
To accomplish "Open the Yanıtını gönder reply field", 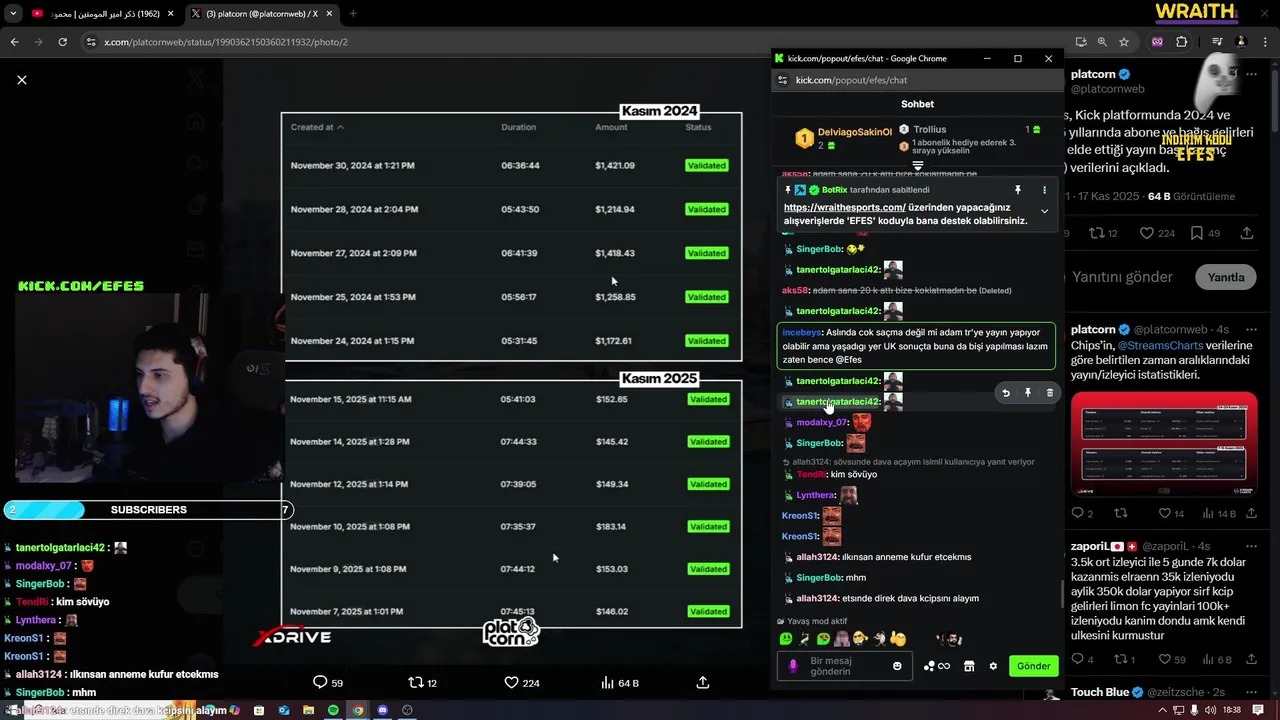I will [1122, 277].
